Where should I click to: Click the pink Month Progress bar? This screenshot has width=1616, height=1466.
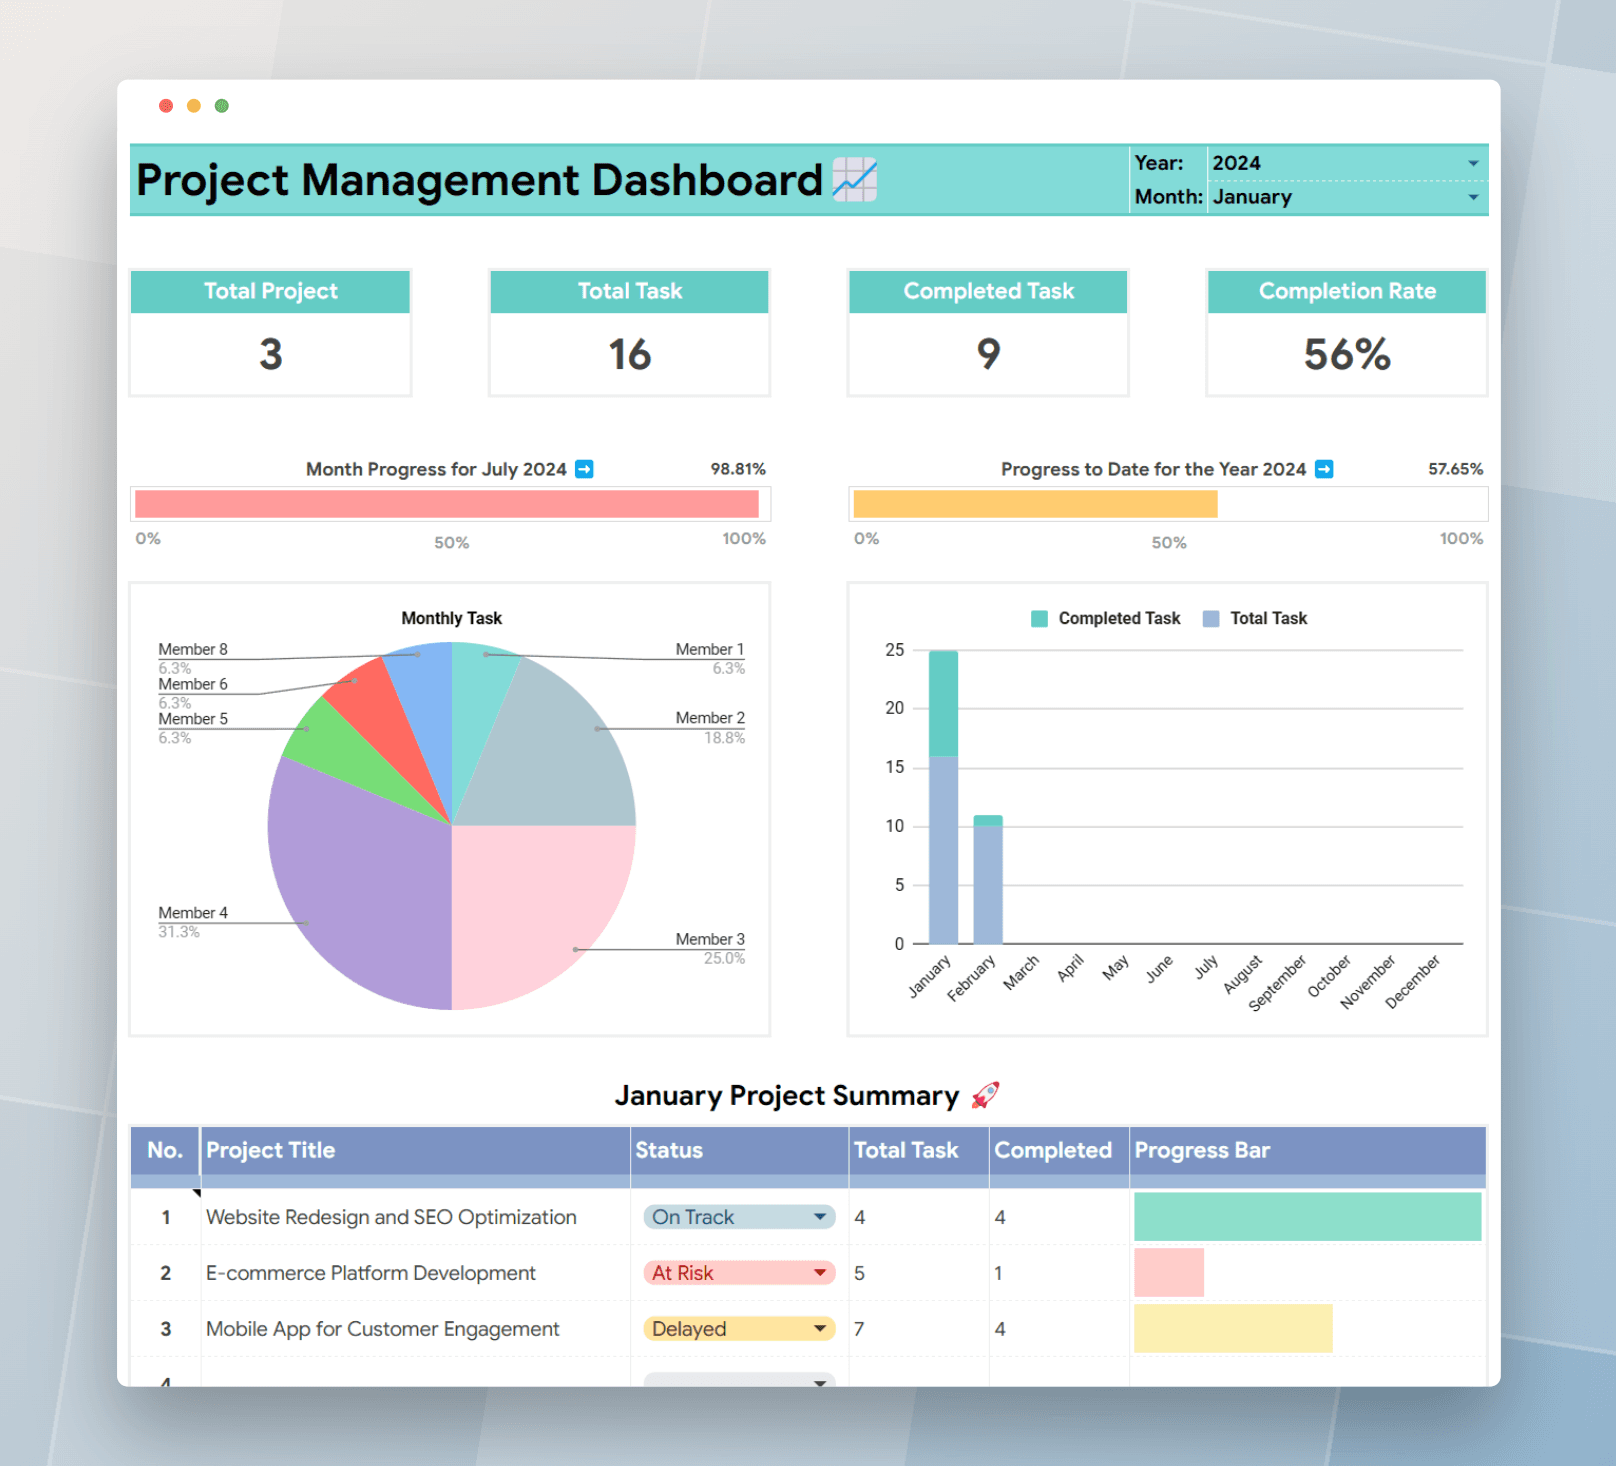click(446, 504)
